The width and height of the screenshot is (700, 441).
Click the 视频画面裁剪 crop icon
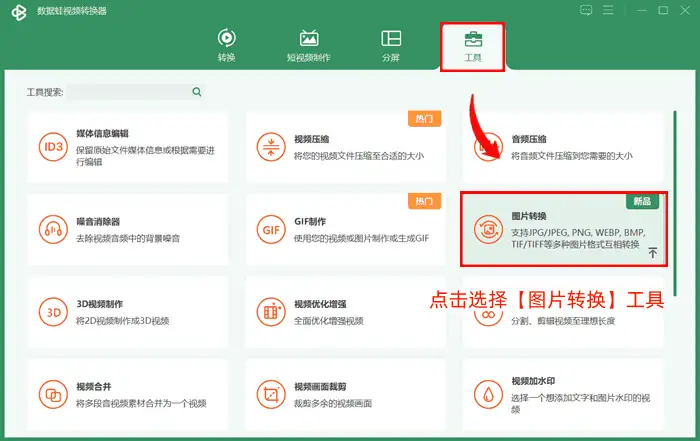pos(271,395)
